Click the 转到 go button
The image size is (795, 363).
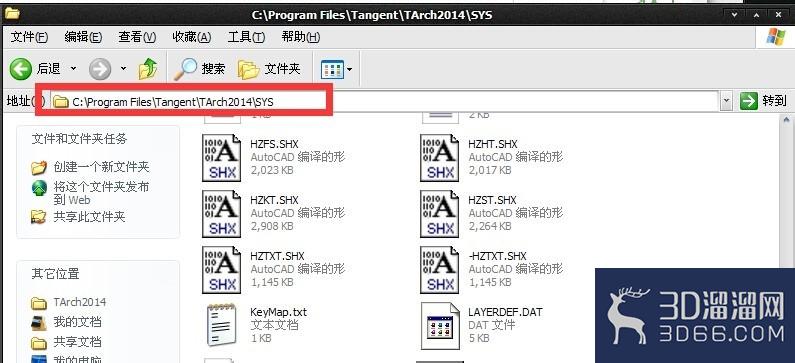click(x=763, y=101)
